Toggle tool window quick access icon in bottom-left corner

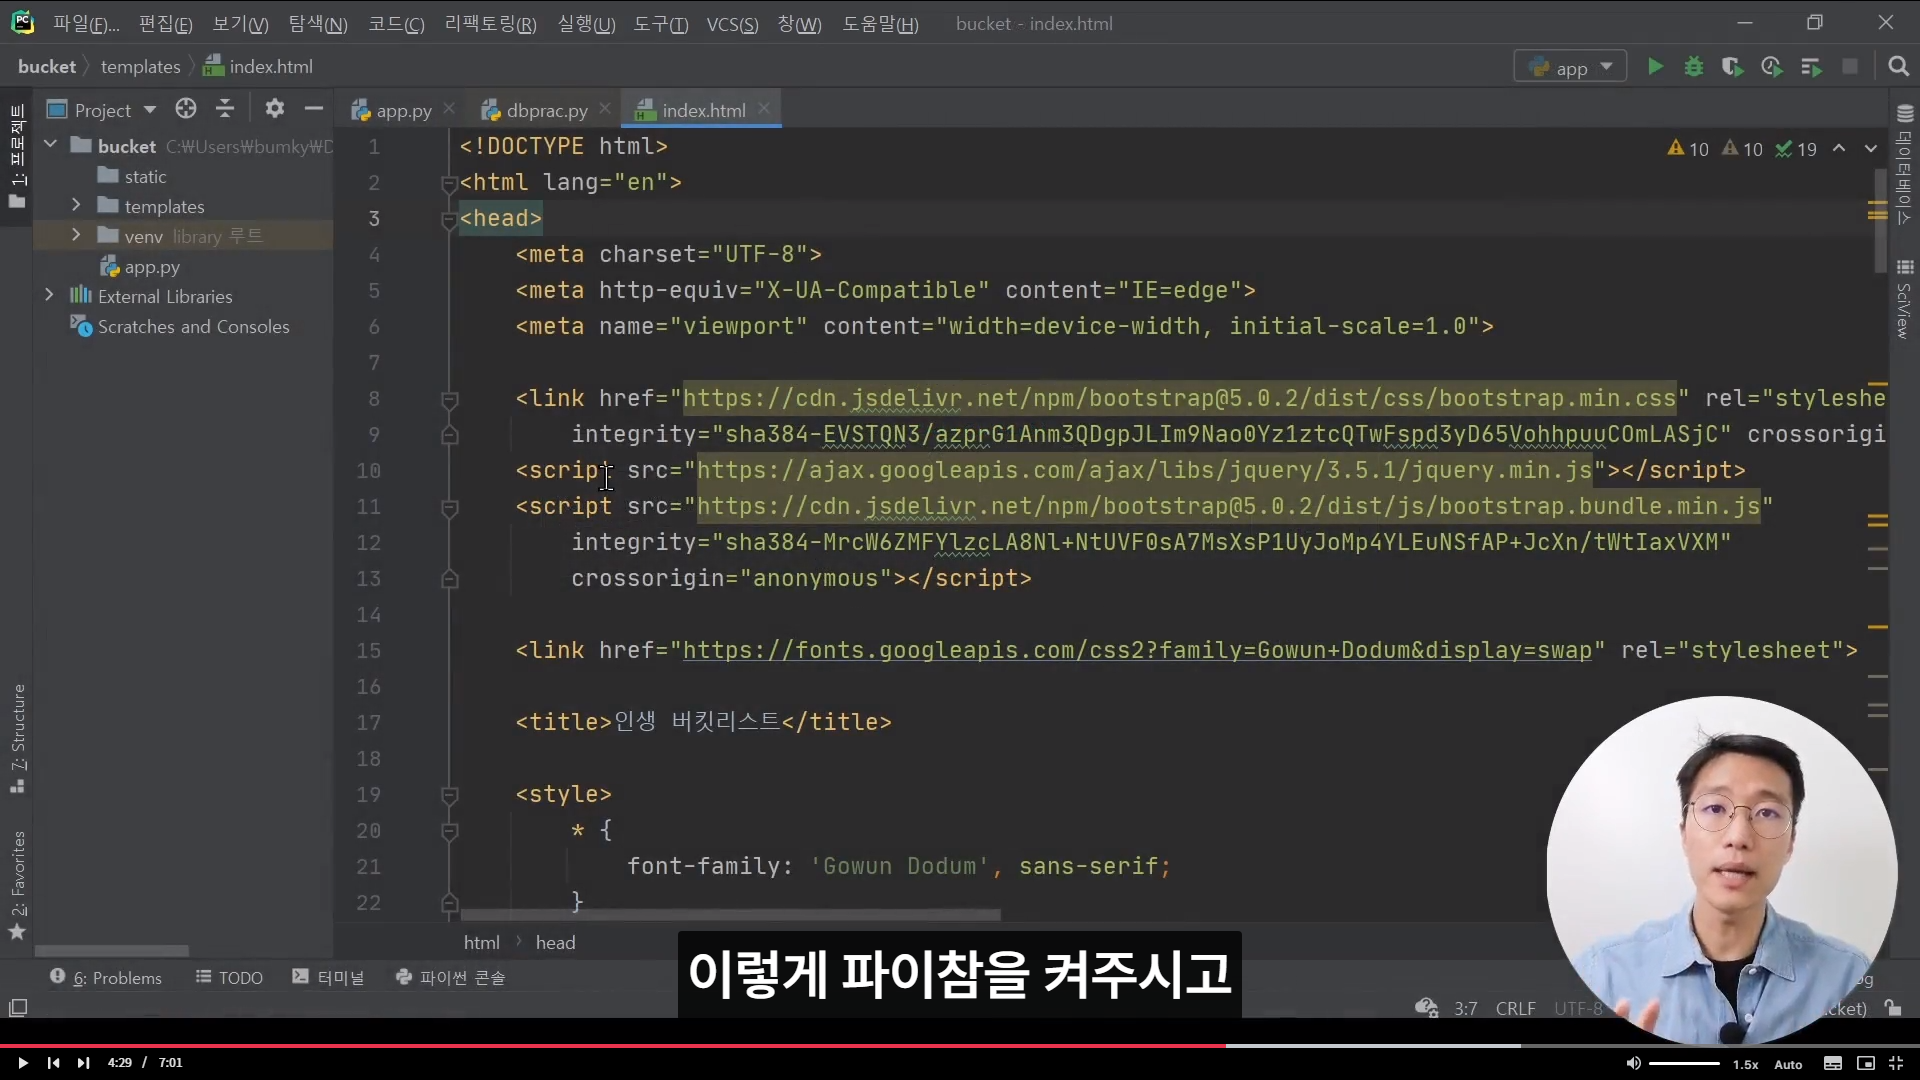pos(18,1007)
